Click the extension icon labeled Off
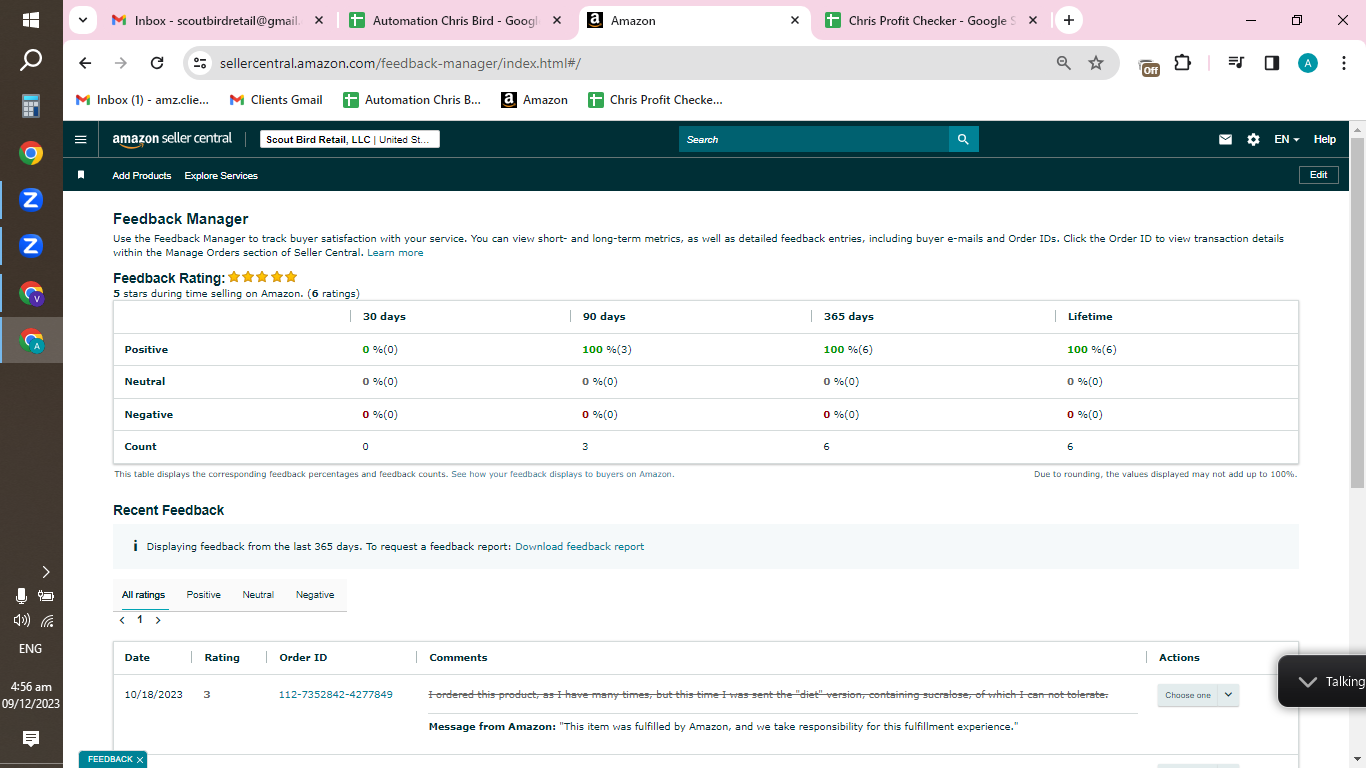This screenshot has width=1366, height=768. click(1149, 65)
